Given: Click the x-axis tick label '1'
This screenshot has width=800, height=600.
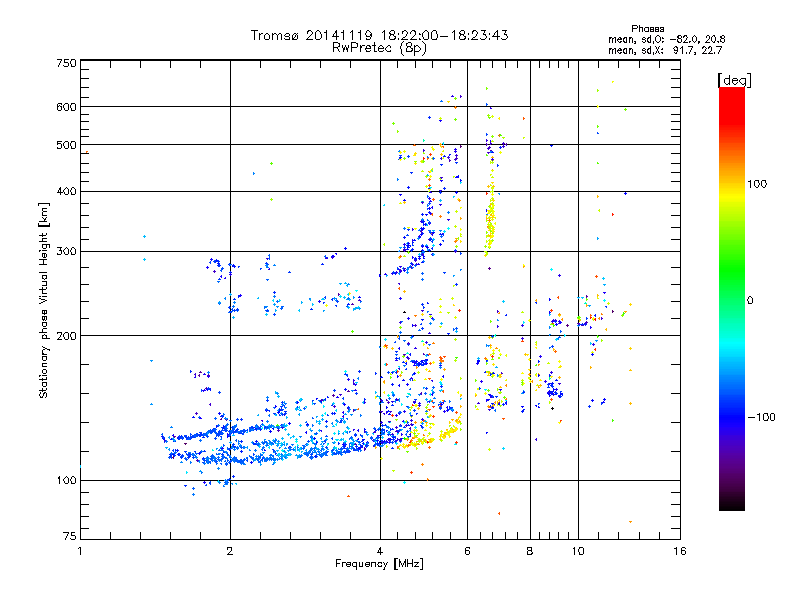Looking at the screenshot, I should (x=80, y=551).
